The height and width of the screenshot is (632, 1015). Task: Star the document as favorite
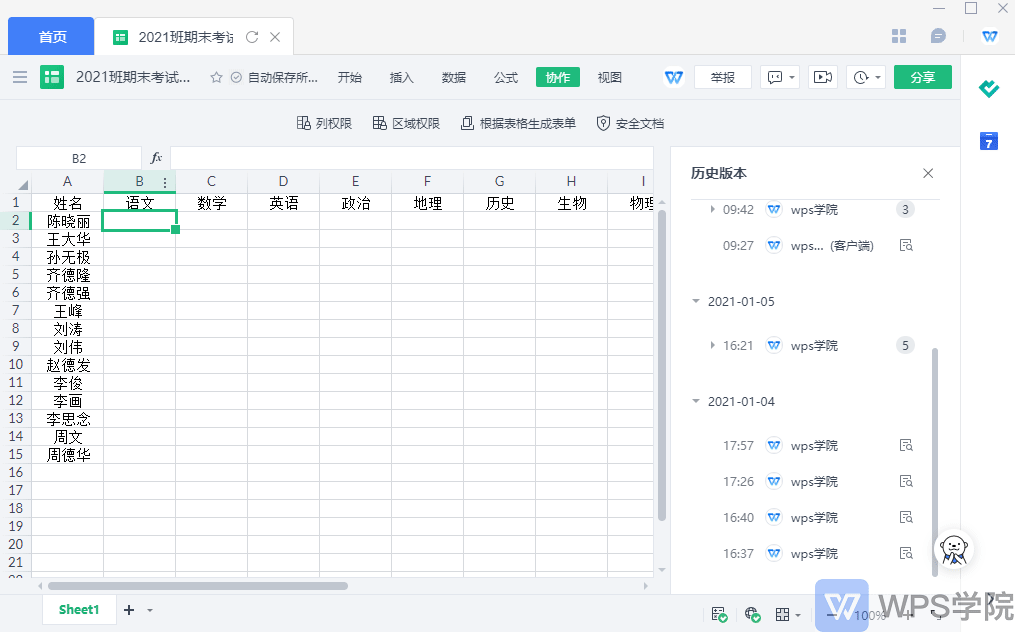216,77
